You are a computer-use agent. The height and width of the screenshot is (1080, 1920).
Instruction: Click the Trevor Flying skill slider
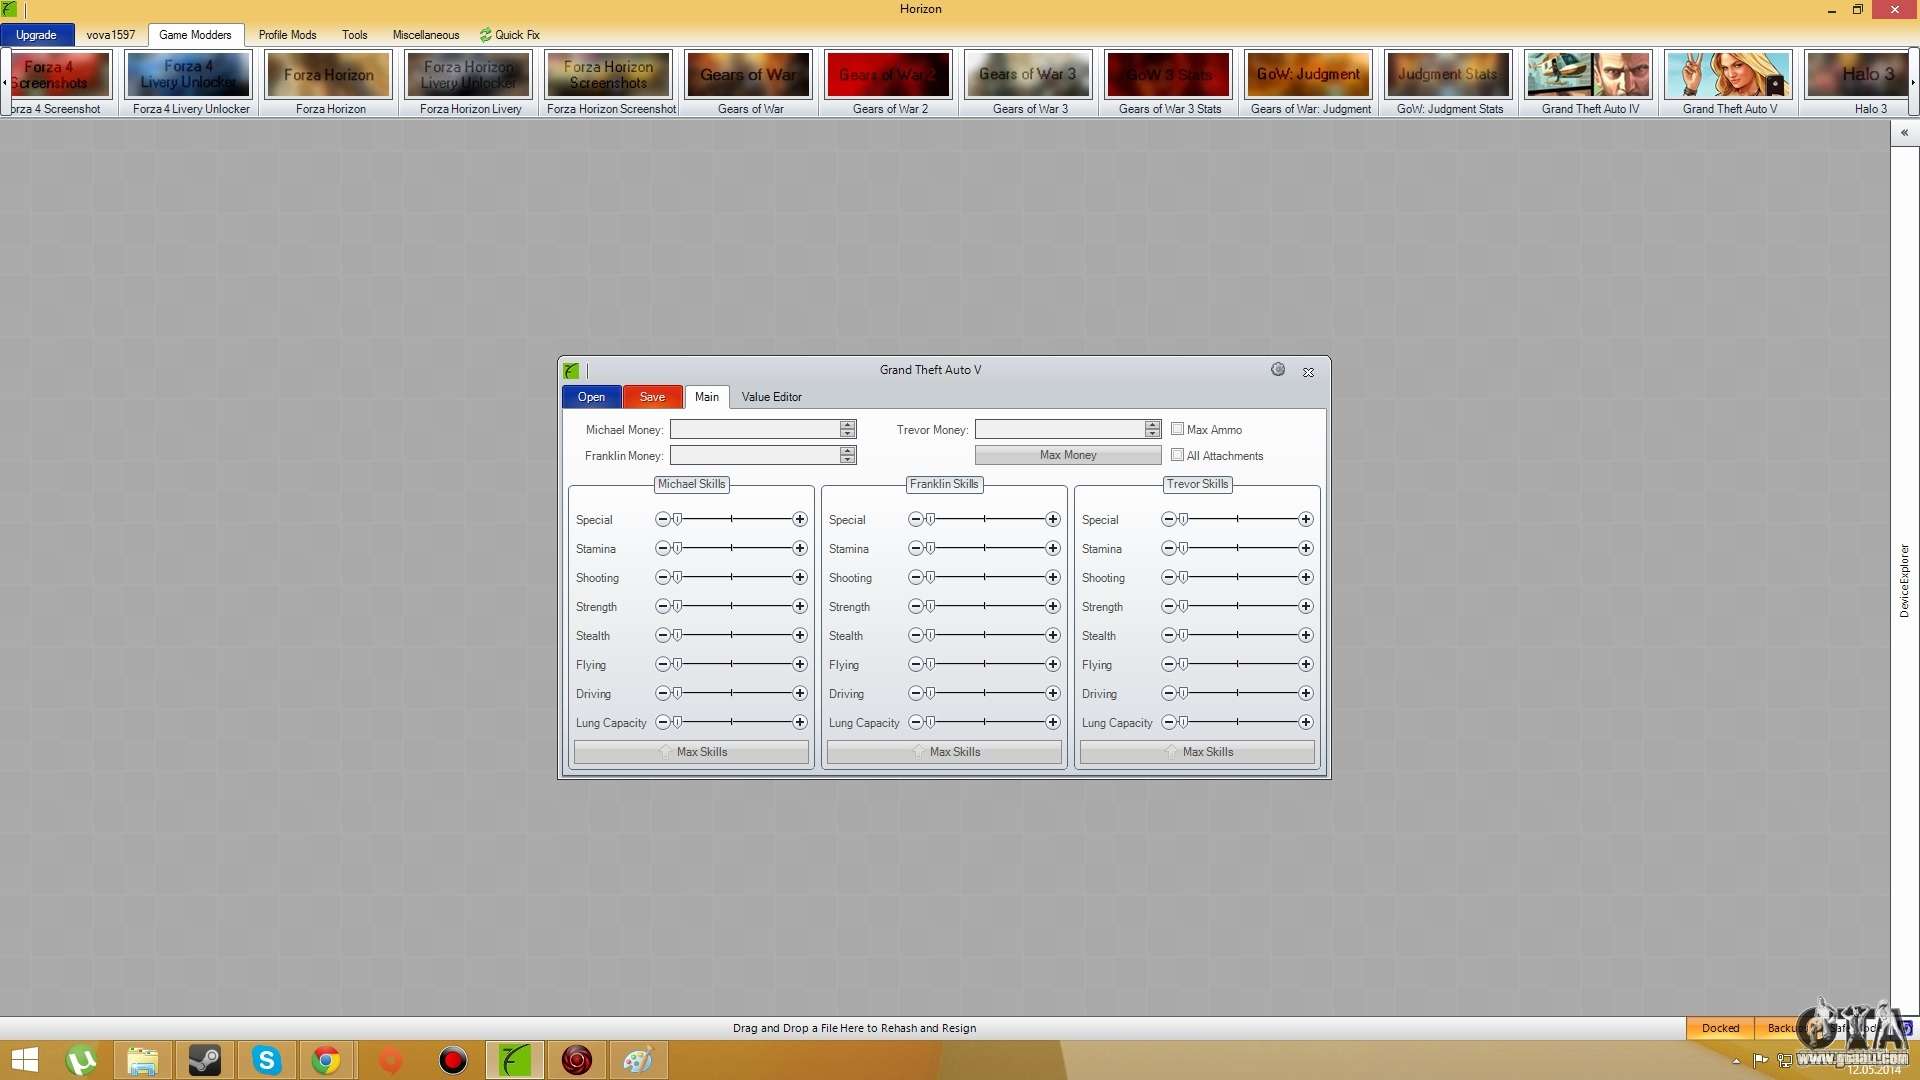coord(1237,665)
